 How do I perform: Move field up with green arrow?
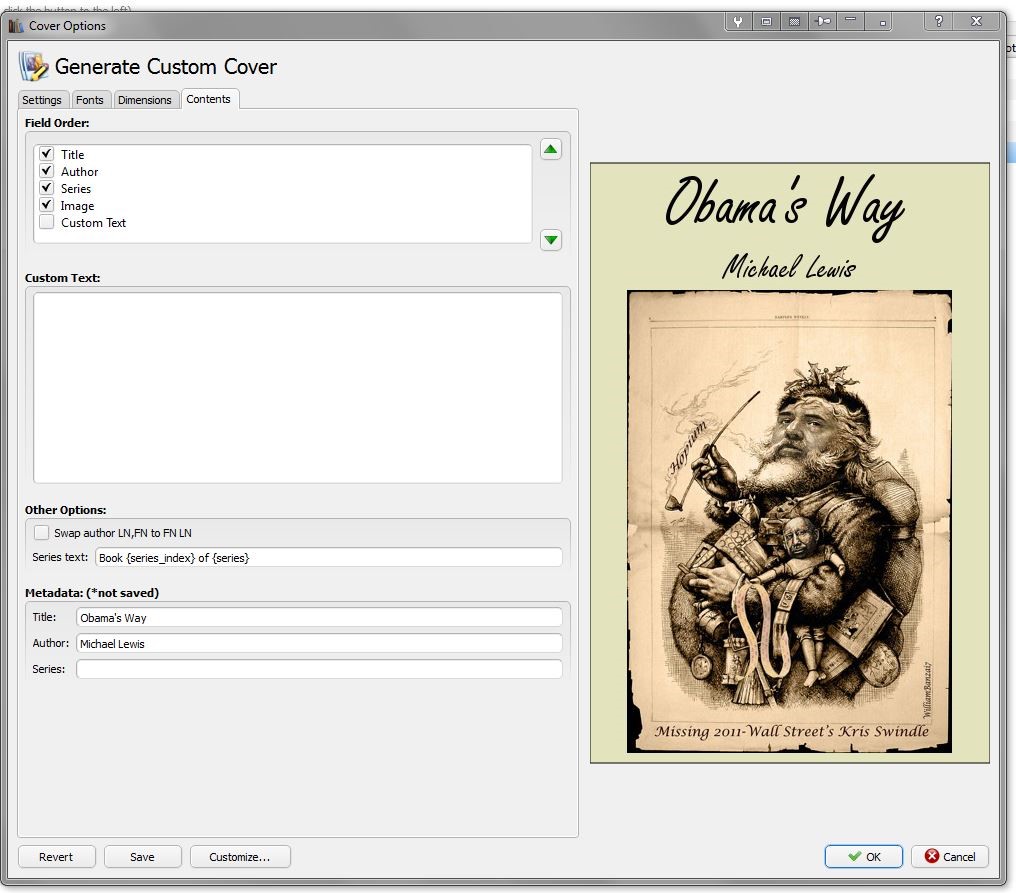551,150
